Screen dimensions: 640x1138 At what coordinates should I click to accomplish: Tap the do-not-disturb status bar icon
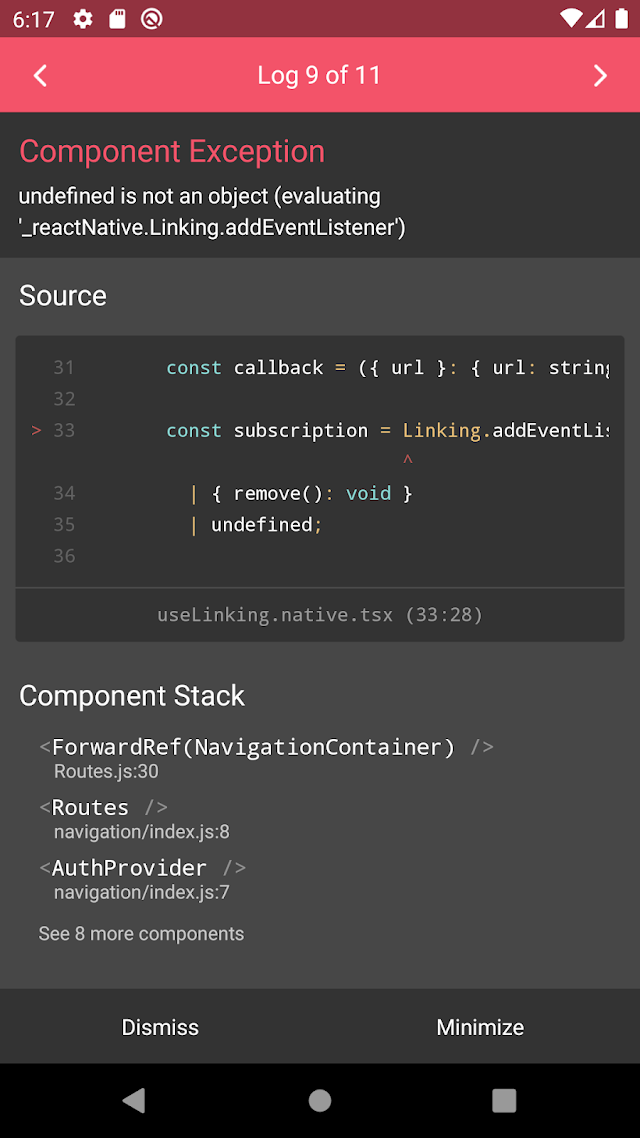152,19
